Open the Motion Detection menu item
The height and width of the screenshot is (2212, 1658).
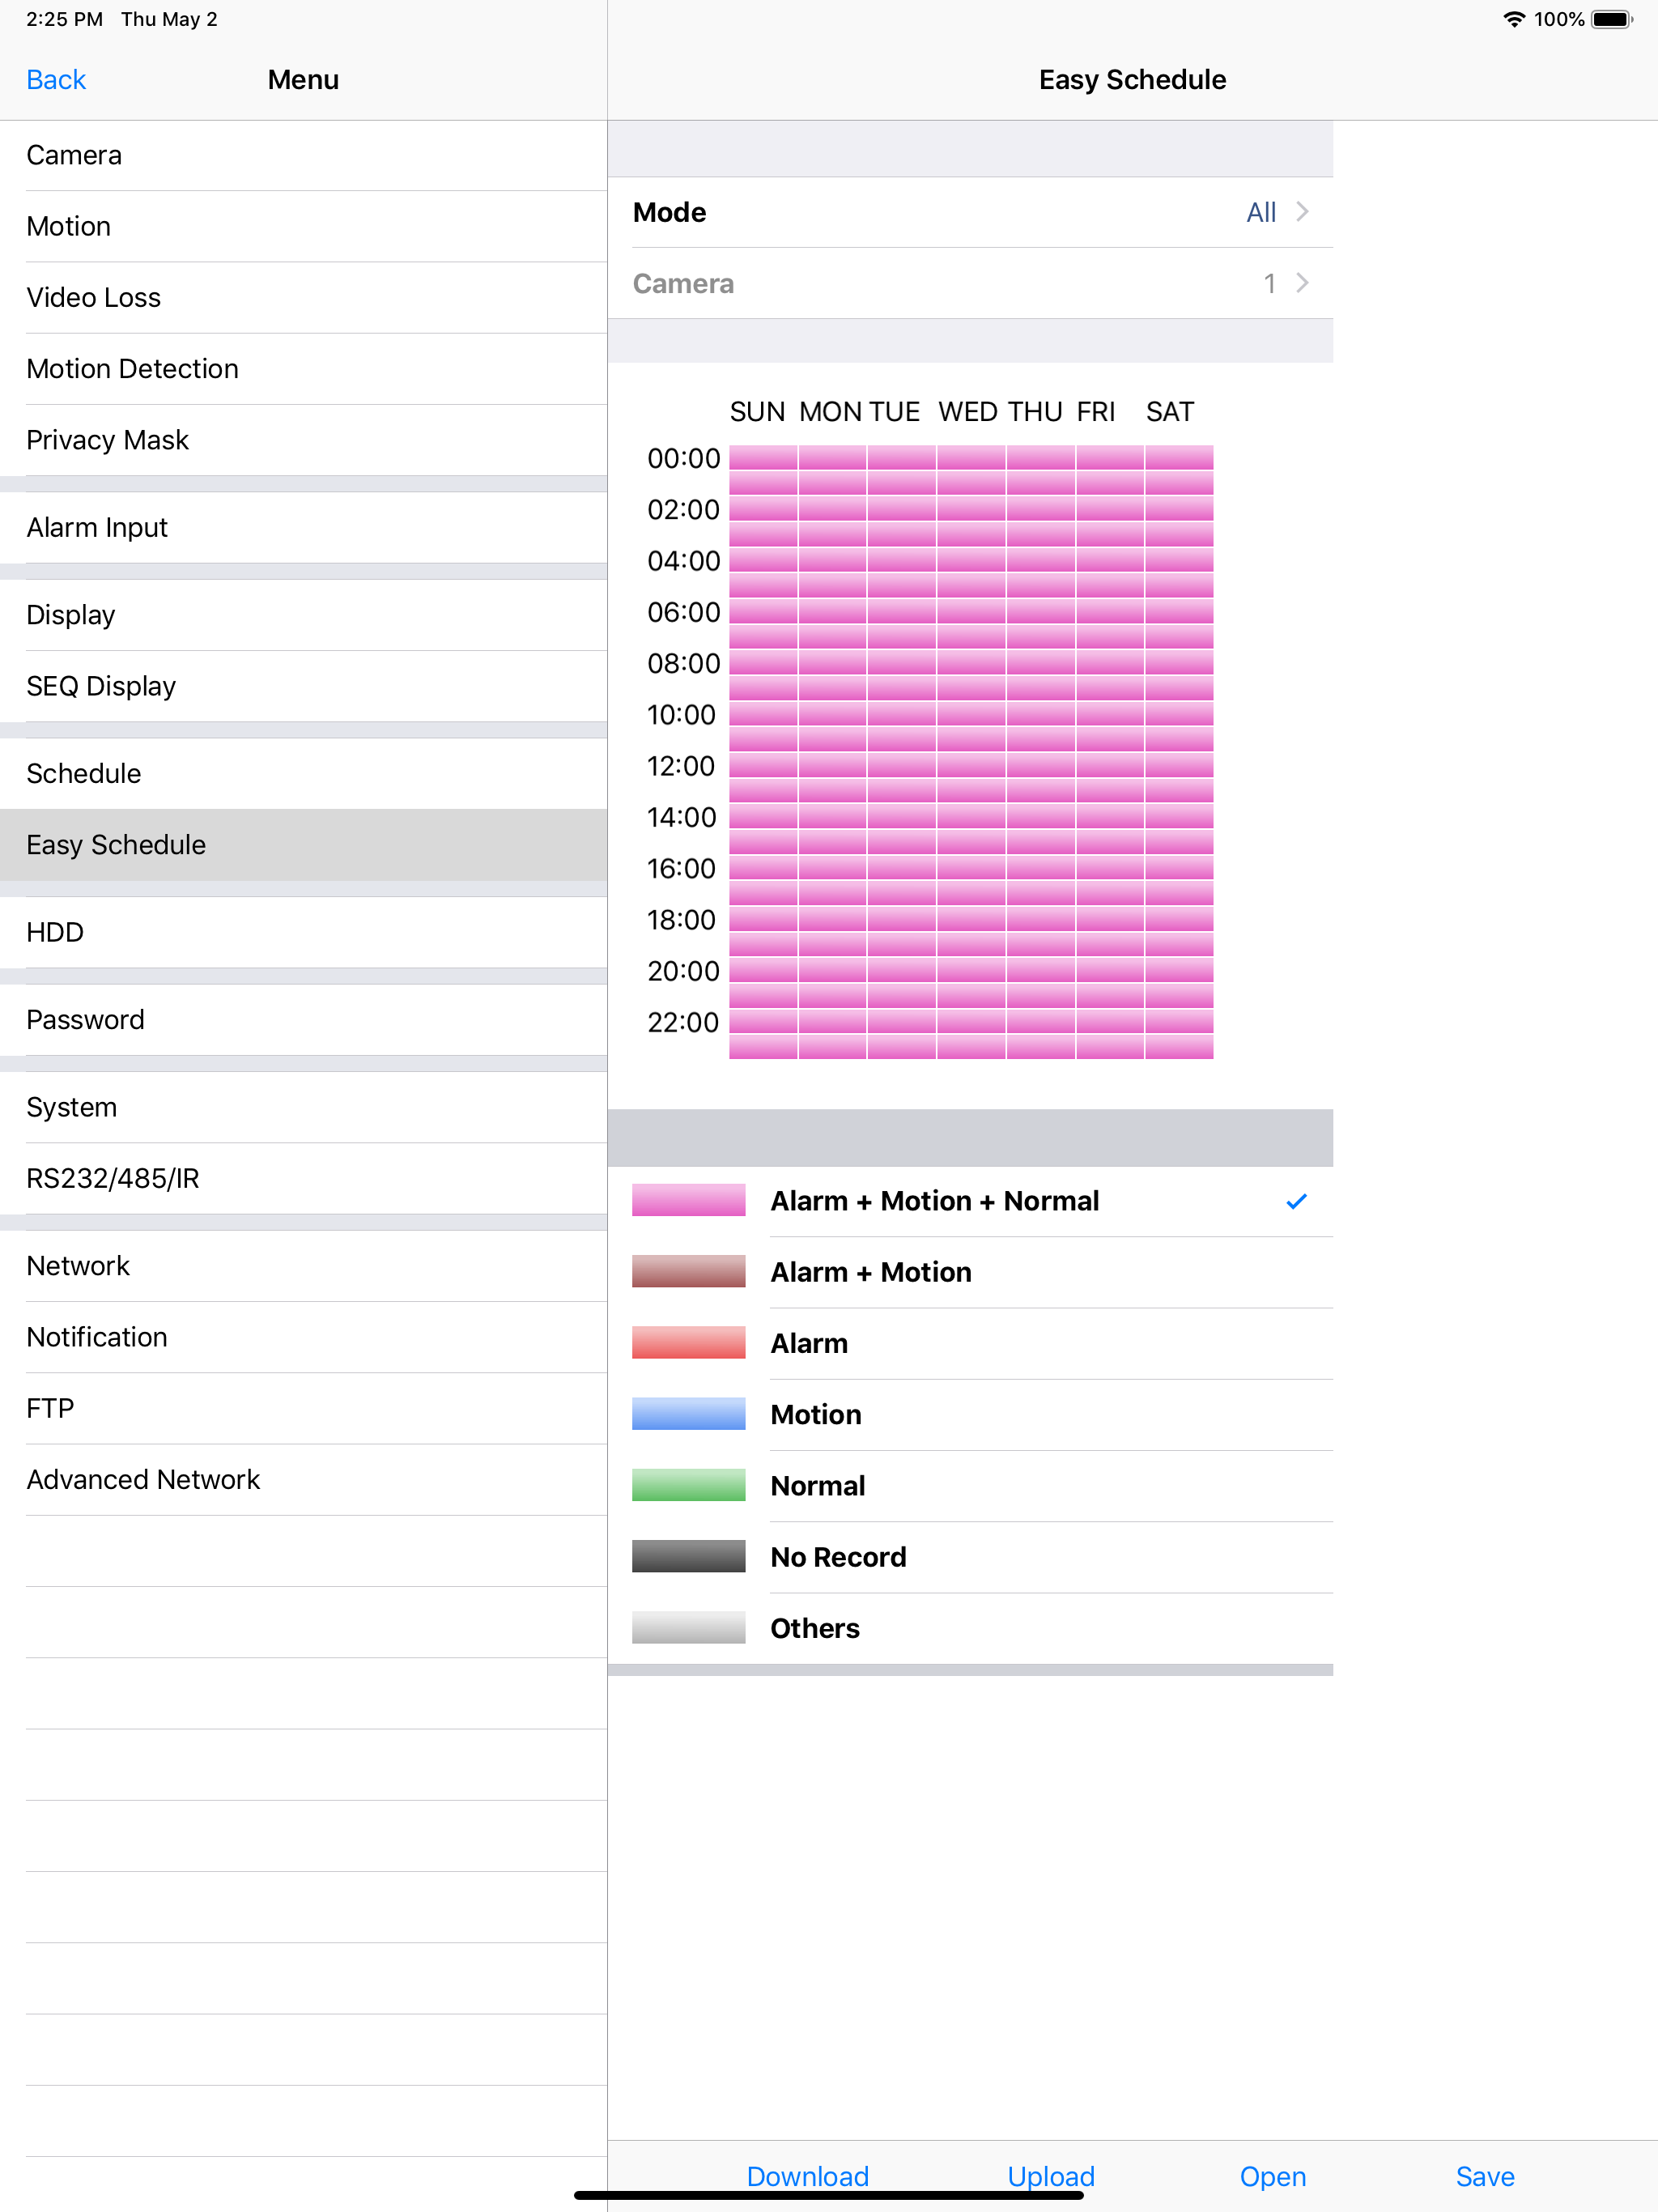tap(303, 369)
